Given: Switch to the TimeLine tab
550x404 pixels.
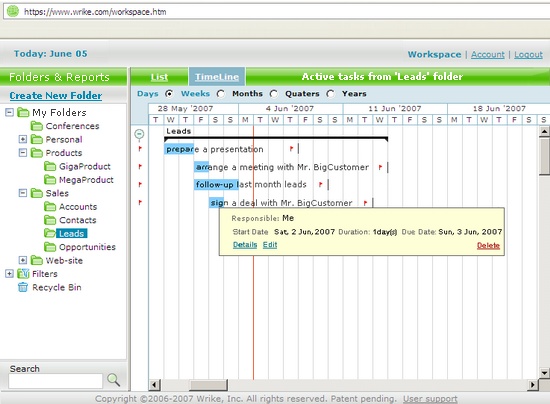Looking at the screenshot, I should tap(217, 77).
